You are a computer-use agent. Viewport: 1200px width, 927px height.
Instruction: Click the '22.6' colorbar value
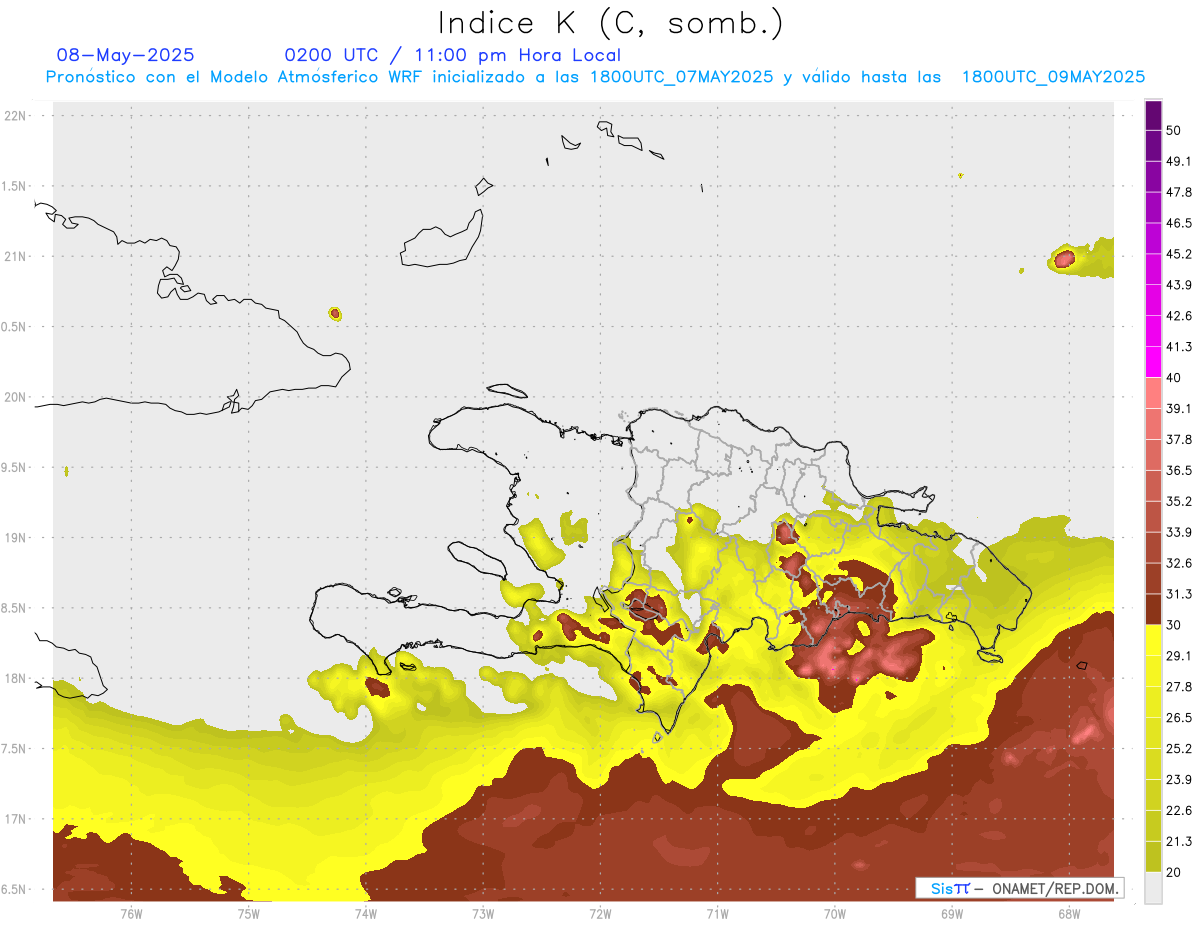(x=1178, y=811)
